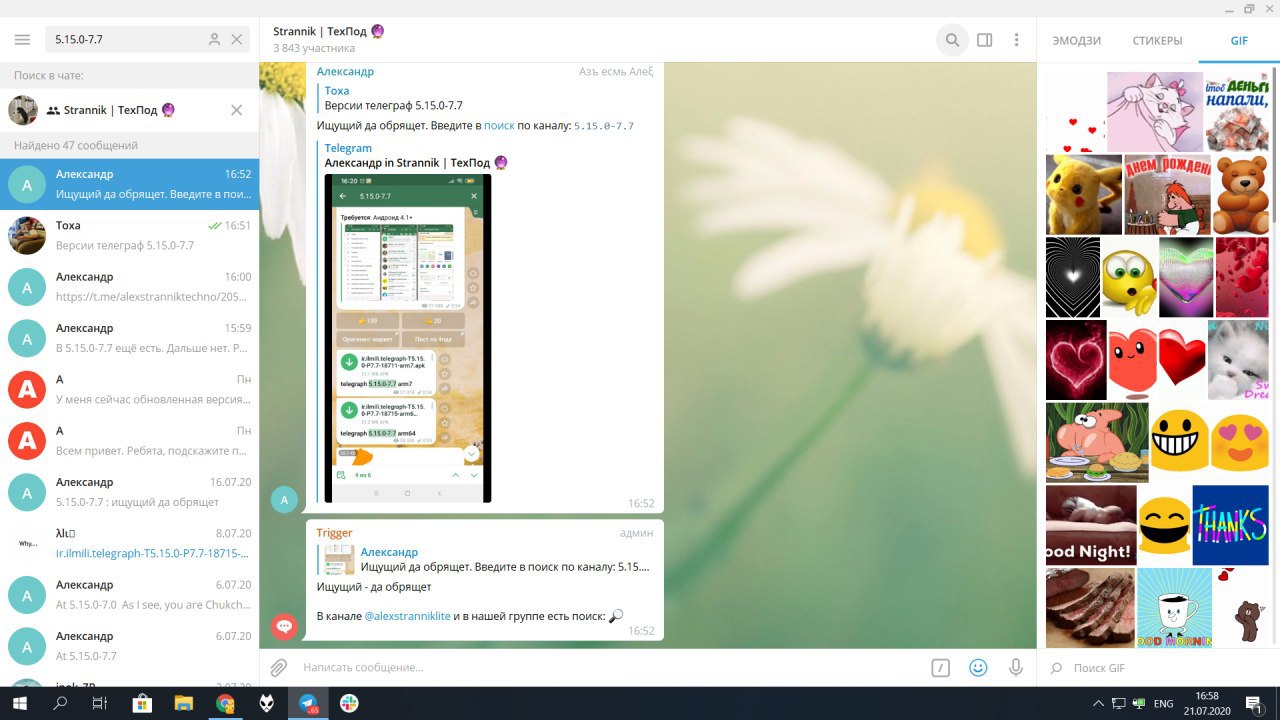Viewport: 1280px width, 720px height.
Task: Clear the search field text
Action: pyautogui.click(x=237, y=40)
